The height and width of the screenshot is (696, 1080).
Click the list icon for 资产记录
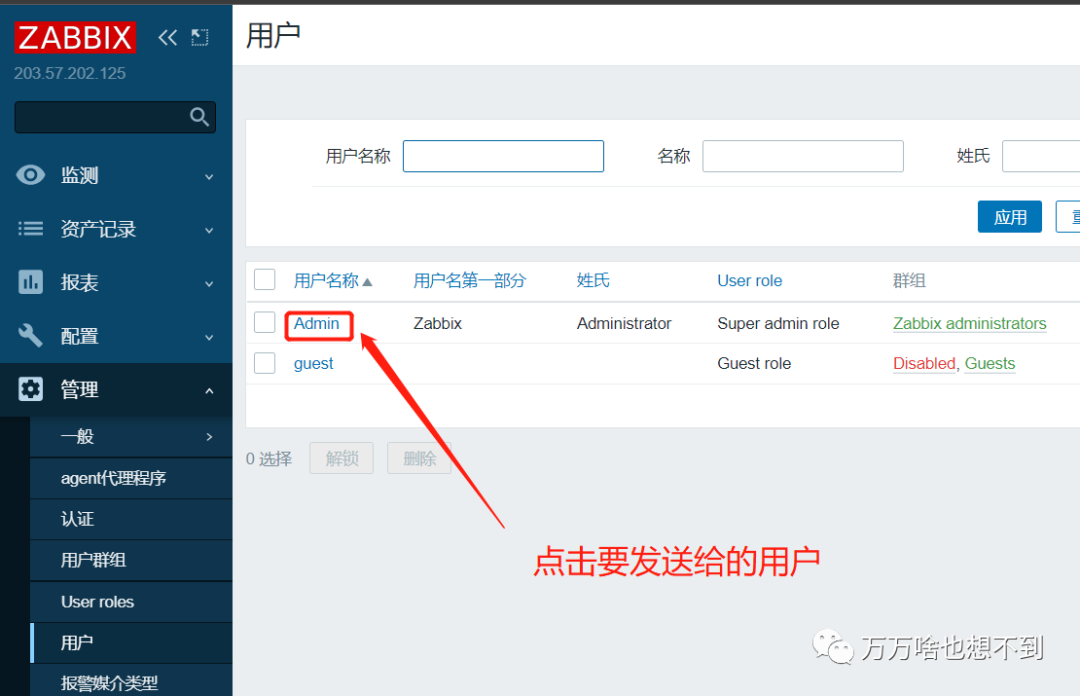[30, 229]
